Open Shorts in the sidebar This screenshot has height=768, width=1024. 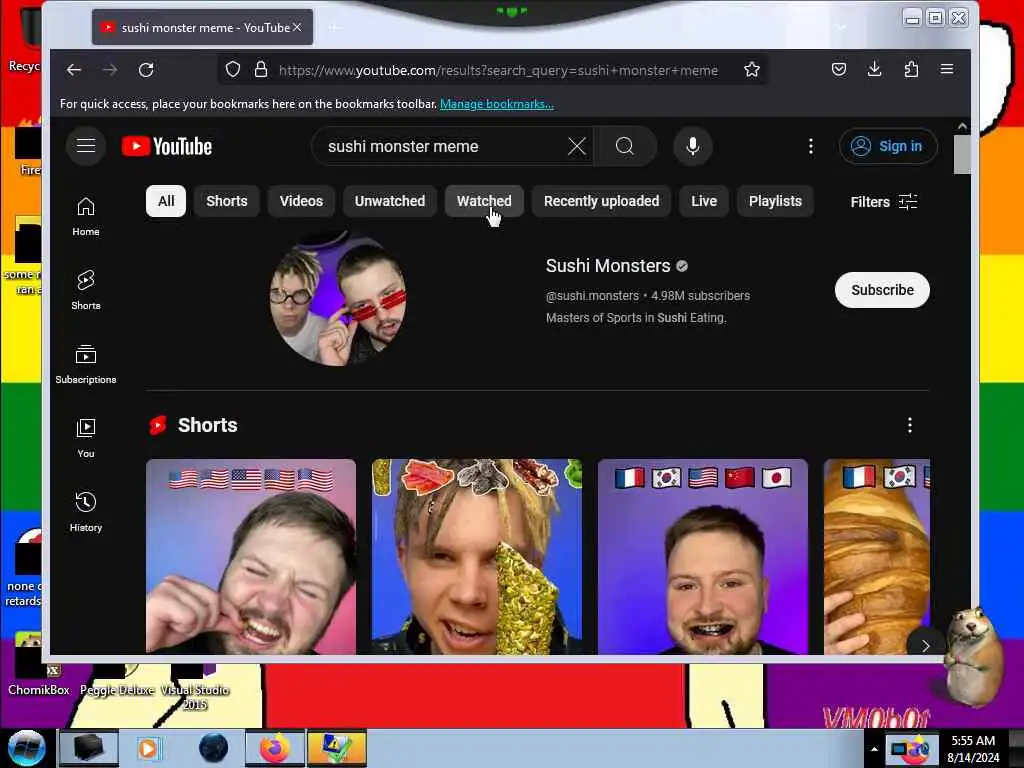click(x=86, y=290)
